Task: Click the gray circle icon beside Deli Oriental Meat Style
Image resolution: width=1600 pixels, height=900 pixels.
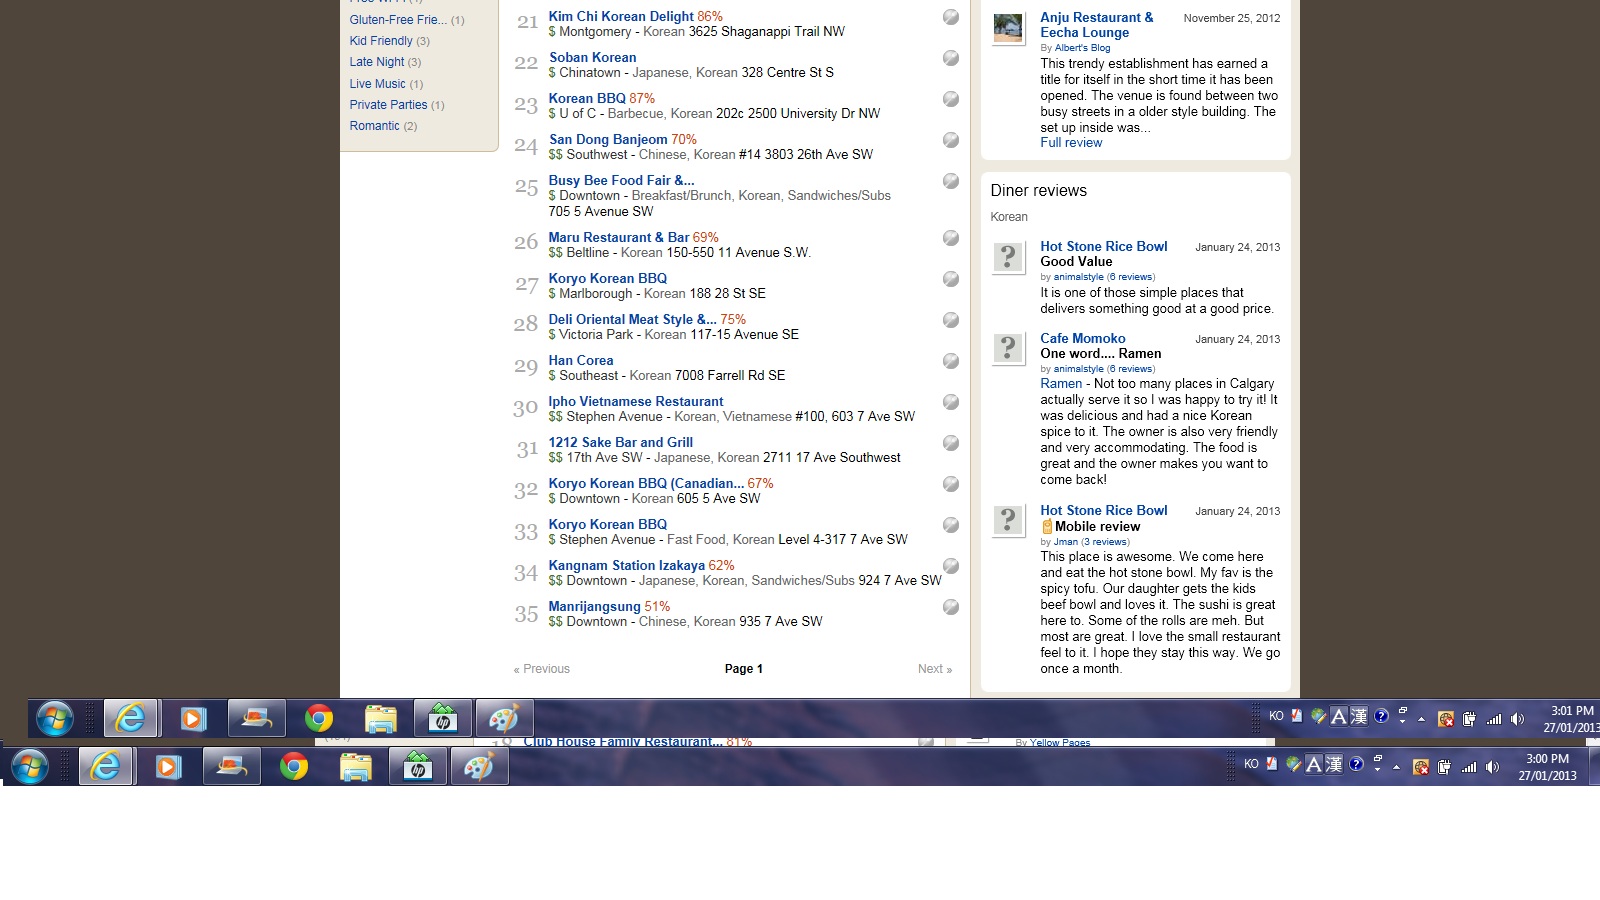Action: (951, 320)
